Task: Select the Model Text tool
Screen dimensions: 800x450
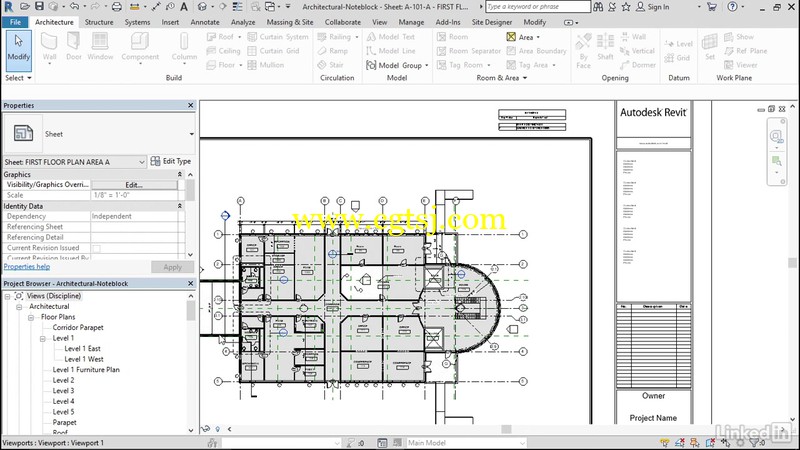Action: click(391, 37)
